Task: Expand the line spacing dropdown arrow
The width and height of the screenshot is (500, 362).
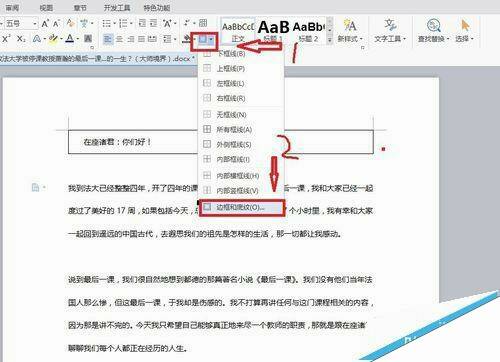Action: click(175, 39)
